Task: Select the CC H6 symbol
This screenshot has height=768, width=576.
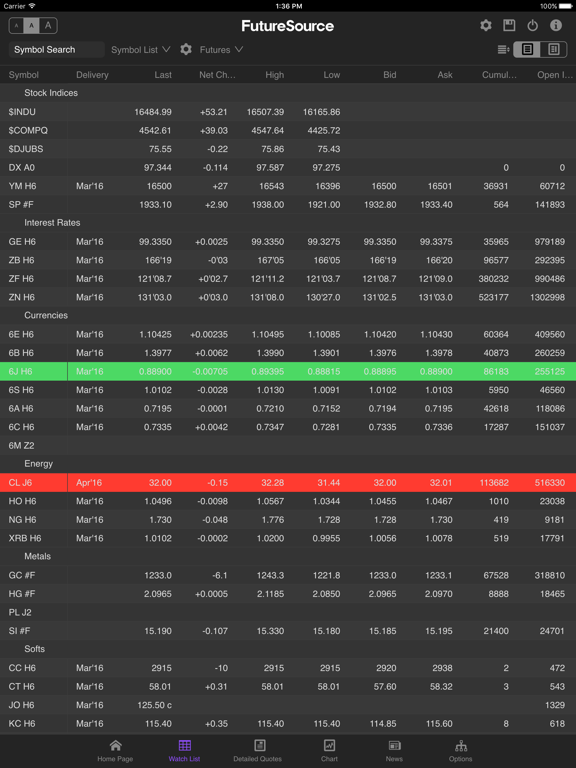Action: [22, 668]
